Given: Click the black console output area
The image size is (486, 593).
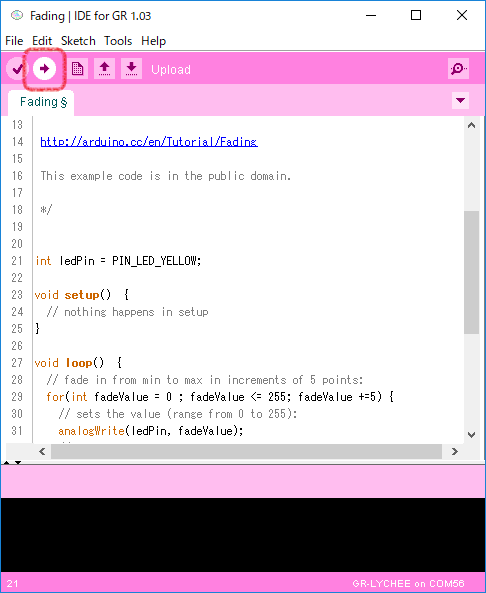Looking at the screenshot, I should coord(243,535).
